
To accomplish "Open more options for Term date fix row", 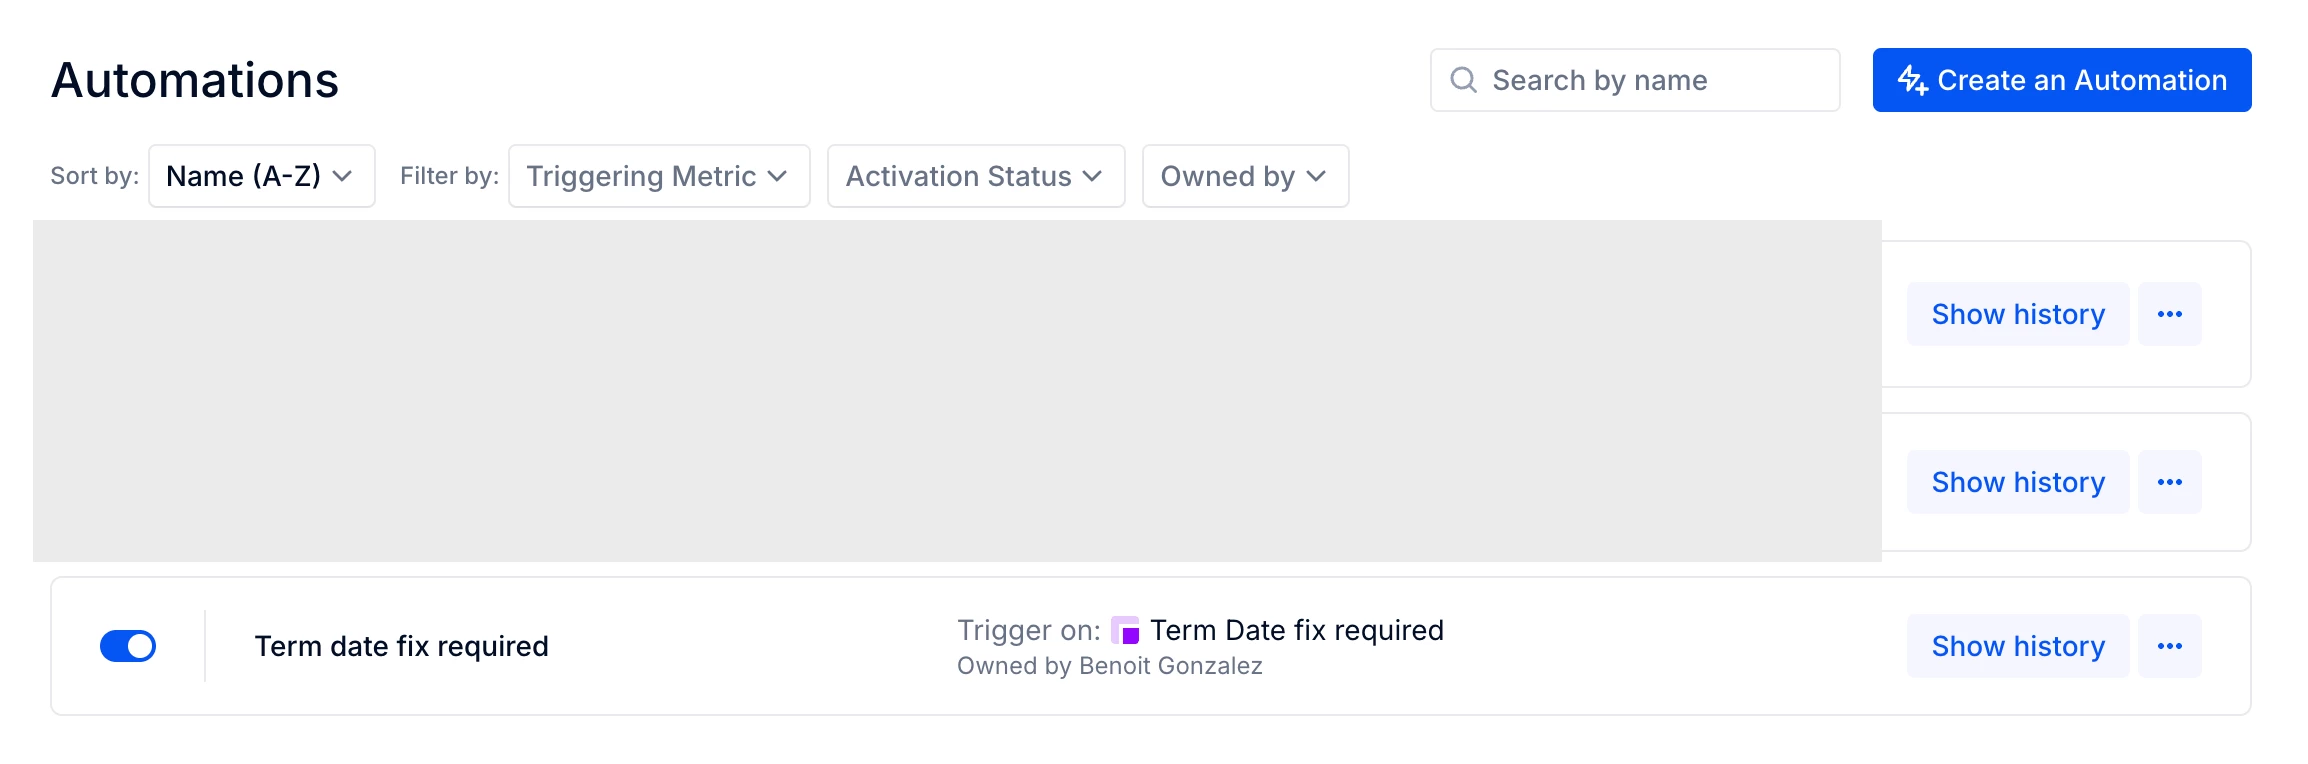I will [2169, 646].
